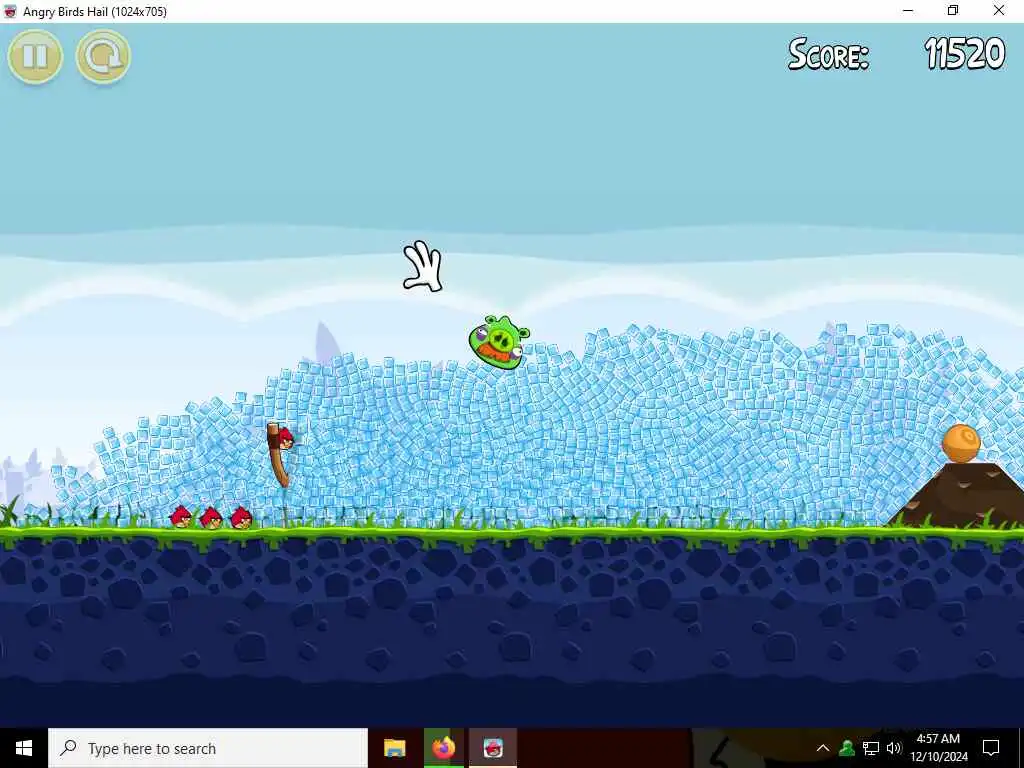The width and height of the screenshot is (1024, 768).
Task: Open the notification center
Action: pos(991,748)
